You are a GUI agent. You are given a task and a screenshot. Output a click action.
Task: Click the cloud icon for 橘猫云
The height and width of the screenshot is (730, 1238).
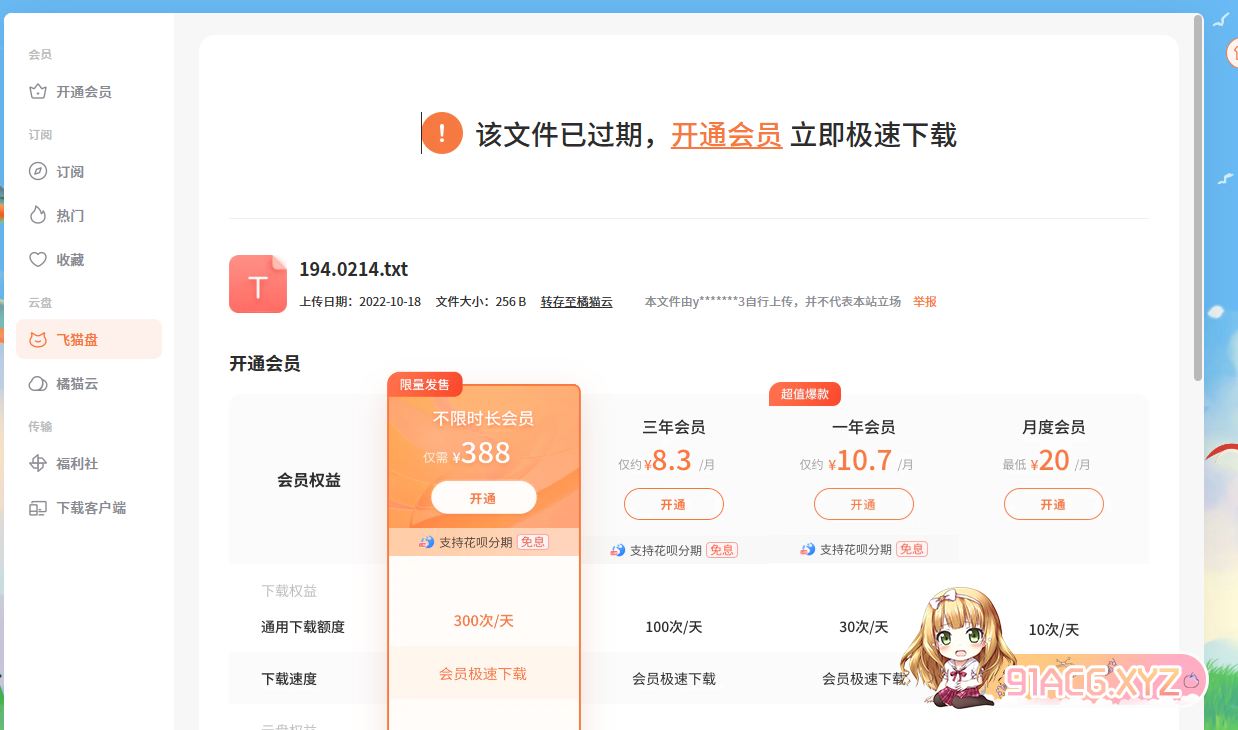click(x=38, y=384)
